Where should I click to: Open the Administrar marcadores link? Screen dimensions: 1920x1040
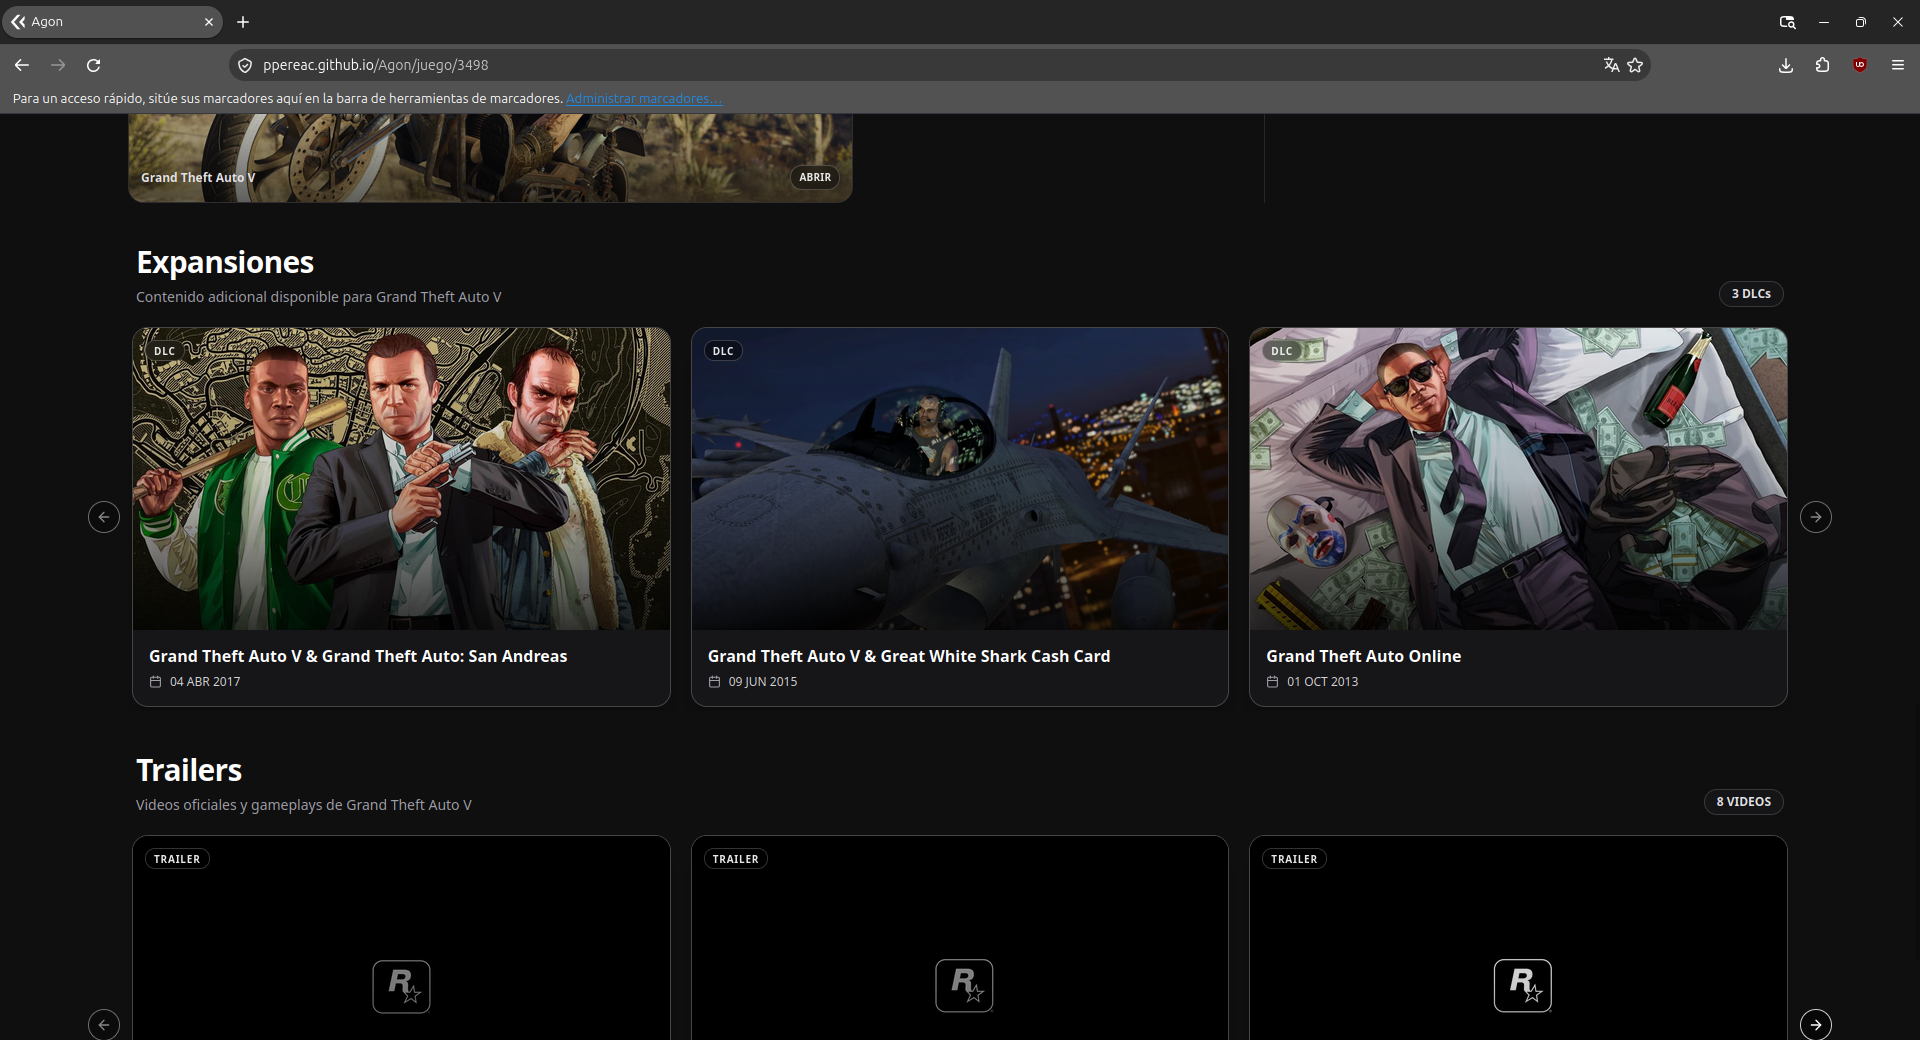coord(644,99)
